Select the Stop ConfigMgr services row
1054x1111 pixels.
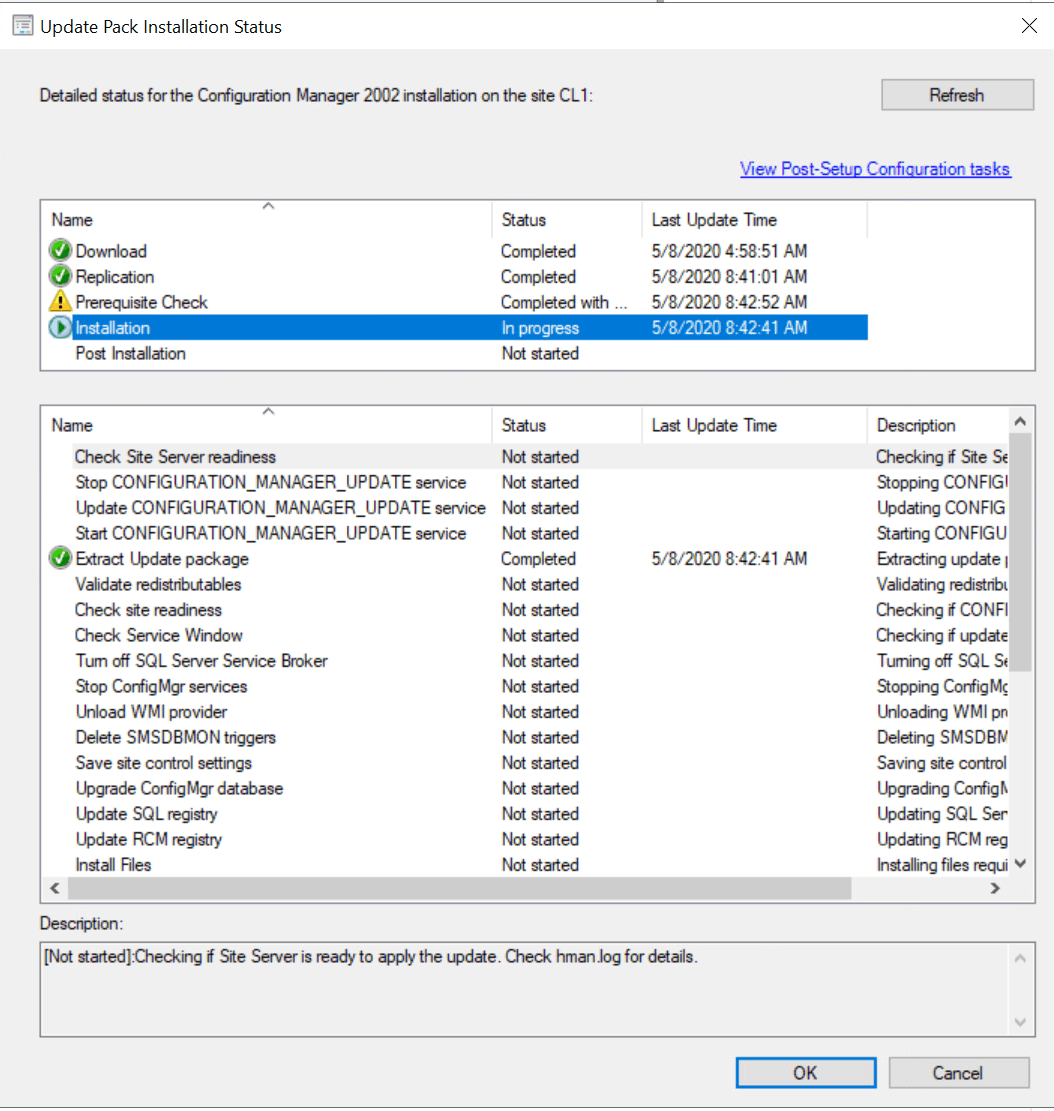(x=526, y=686)
